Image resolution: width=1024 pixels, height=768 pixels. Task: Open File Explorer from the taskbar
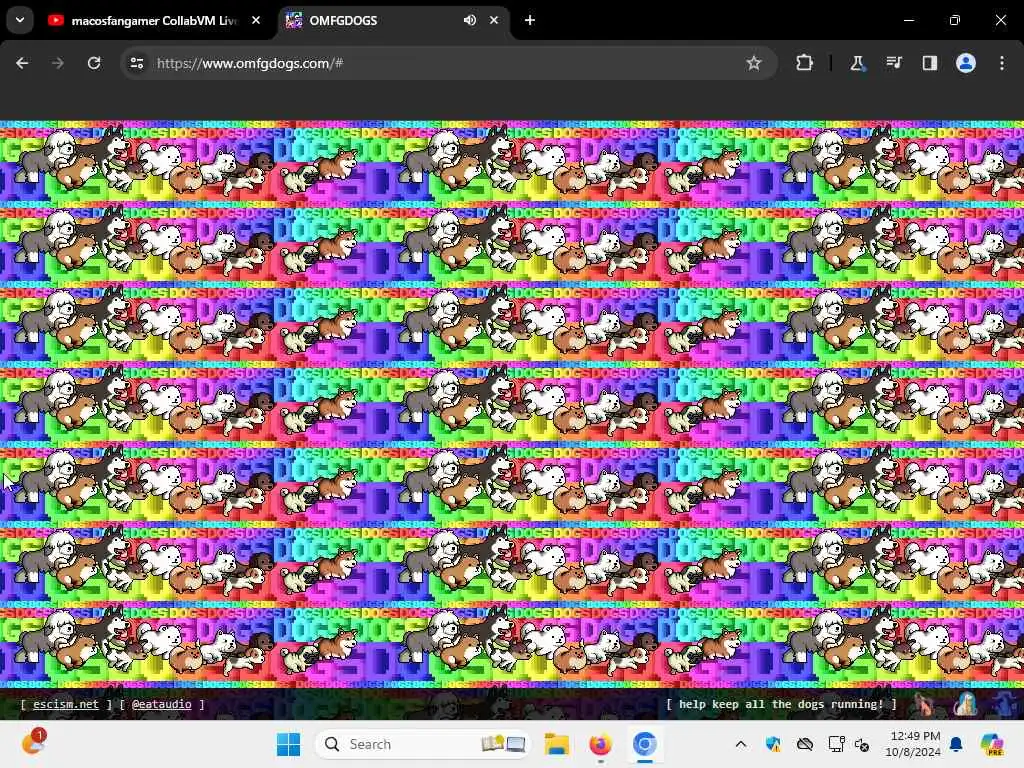tap(557, 744)
